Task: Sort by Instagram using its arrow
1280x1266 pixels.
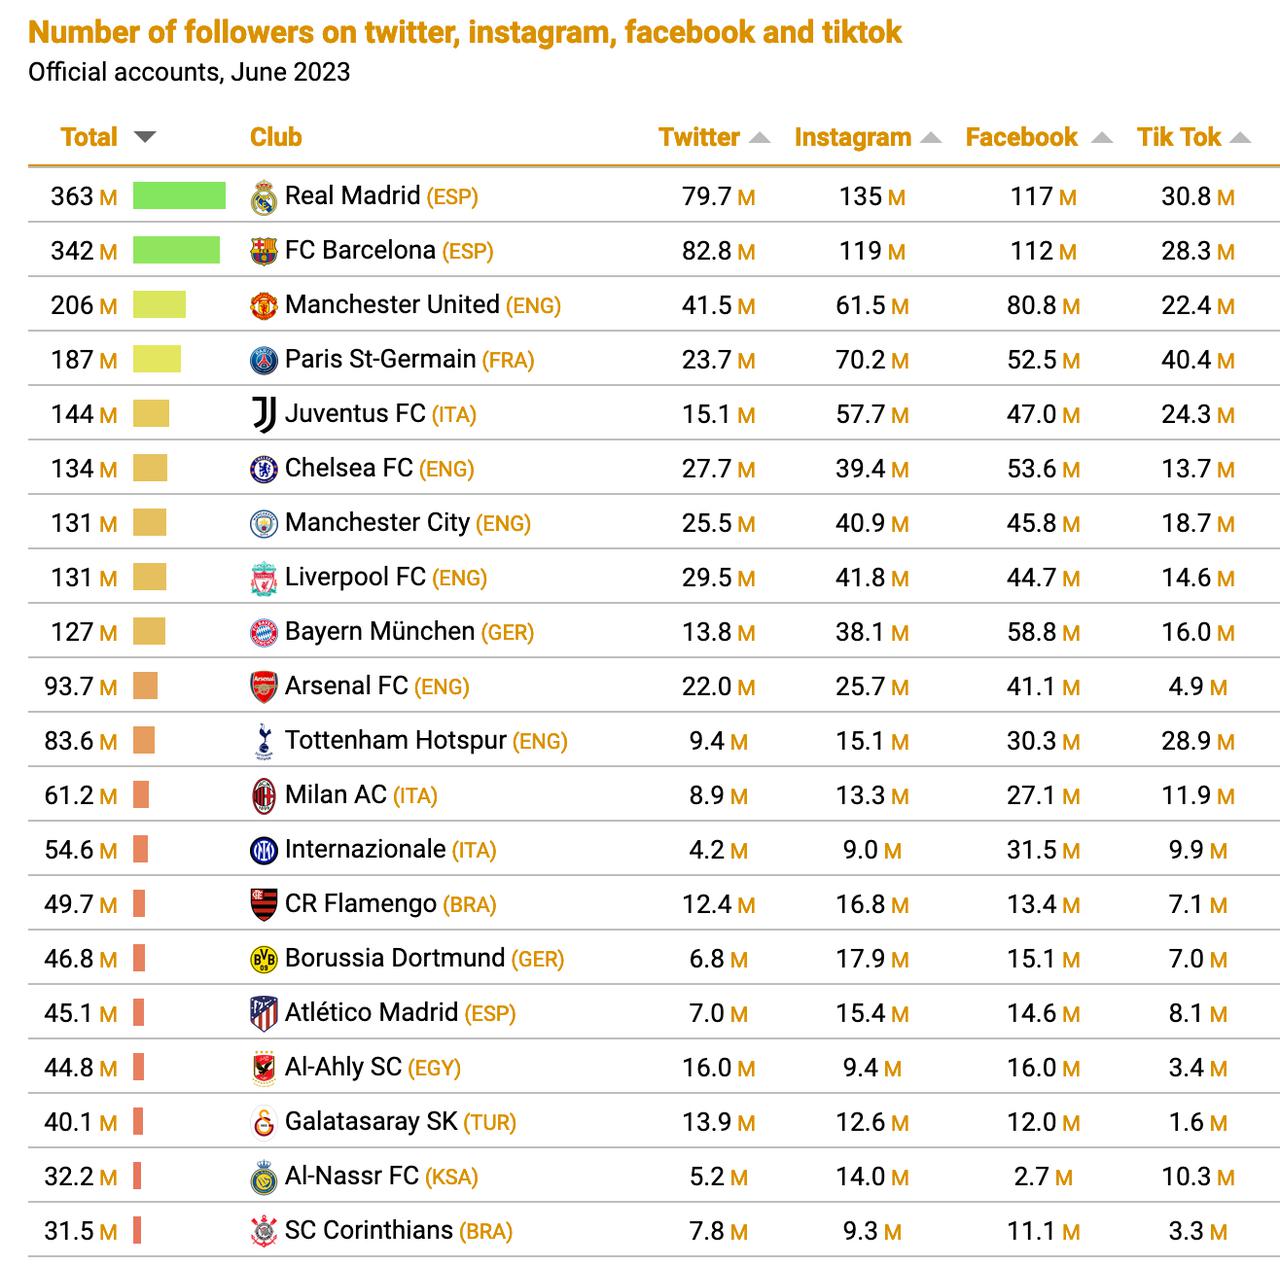Action: point(931,138)
